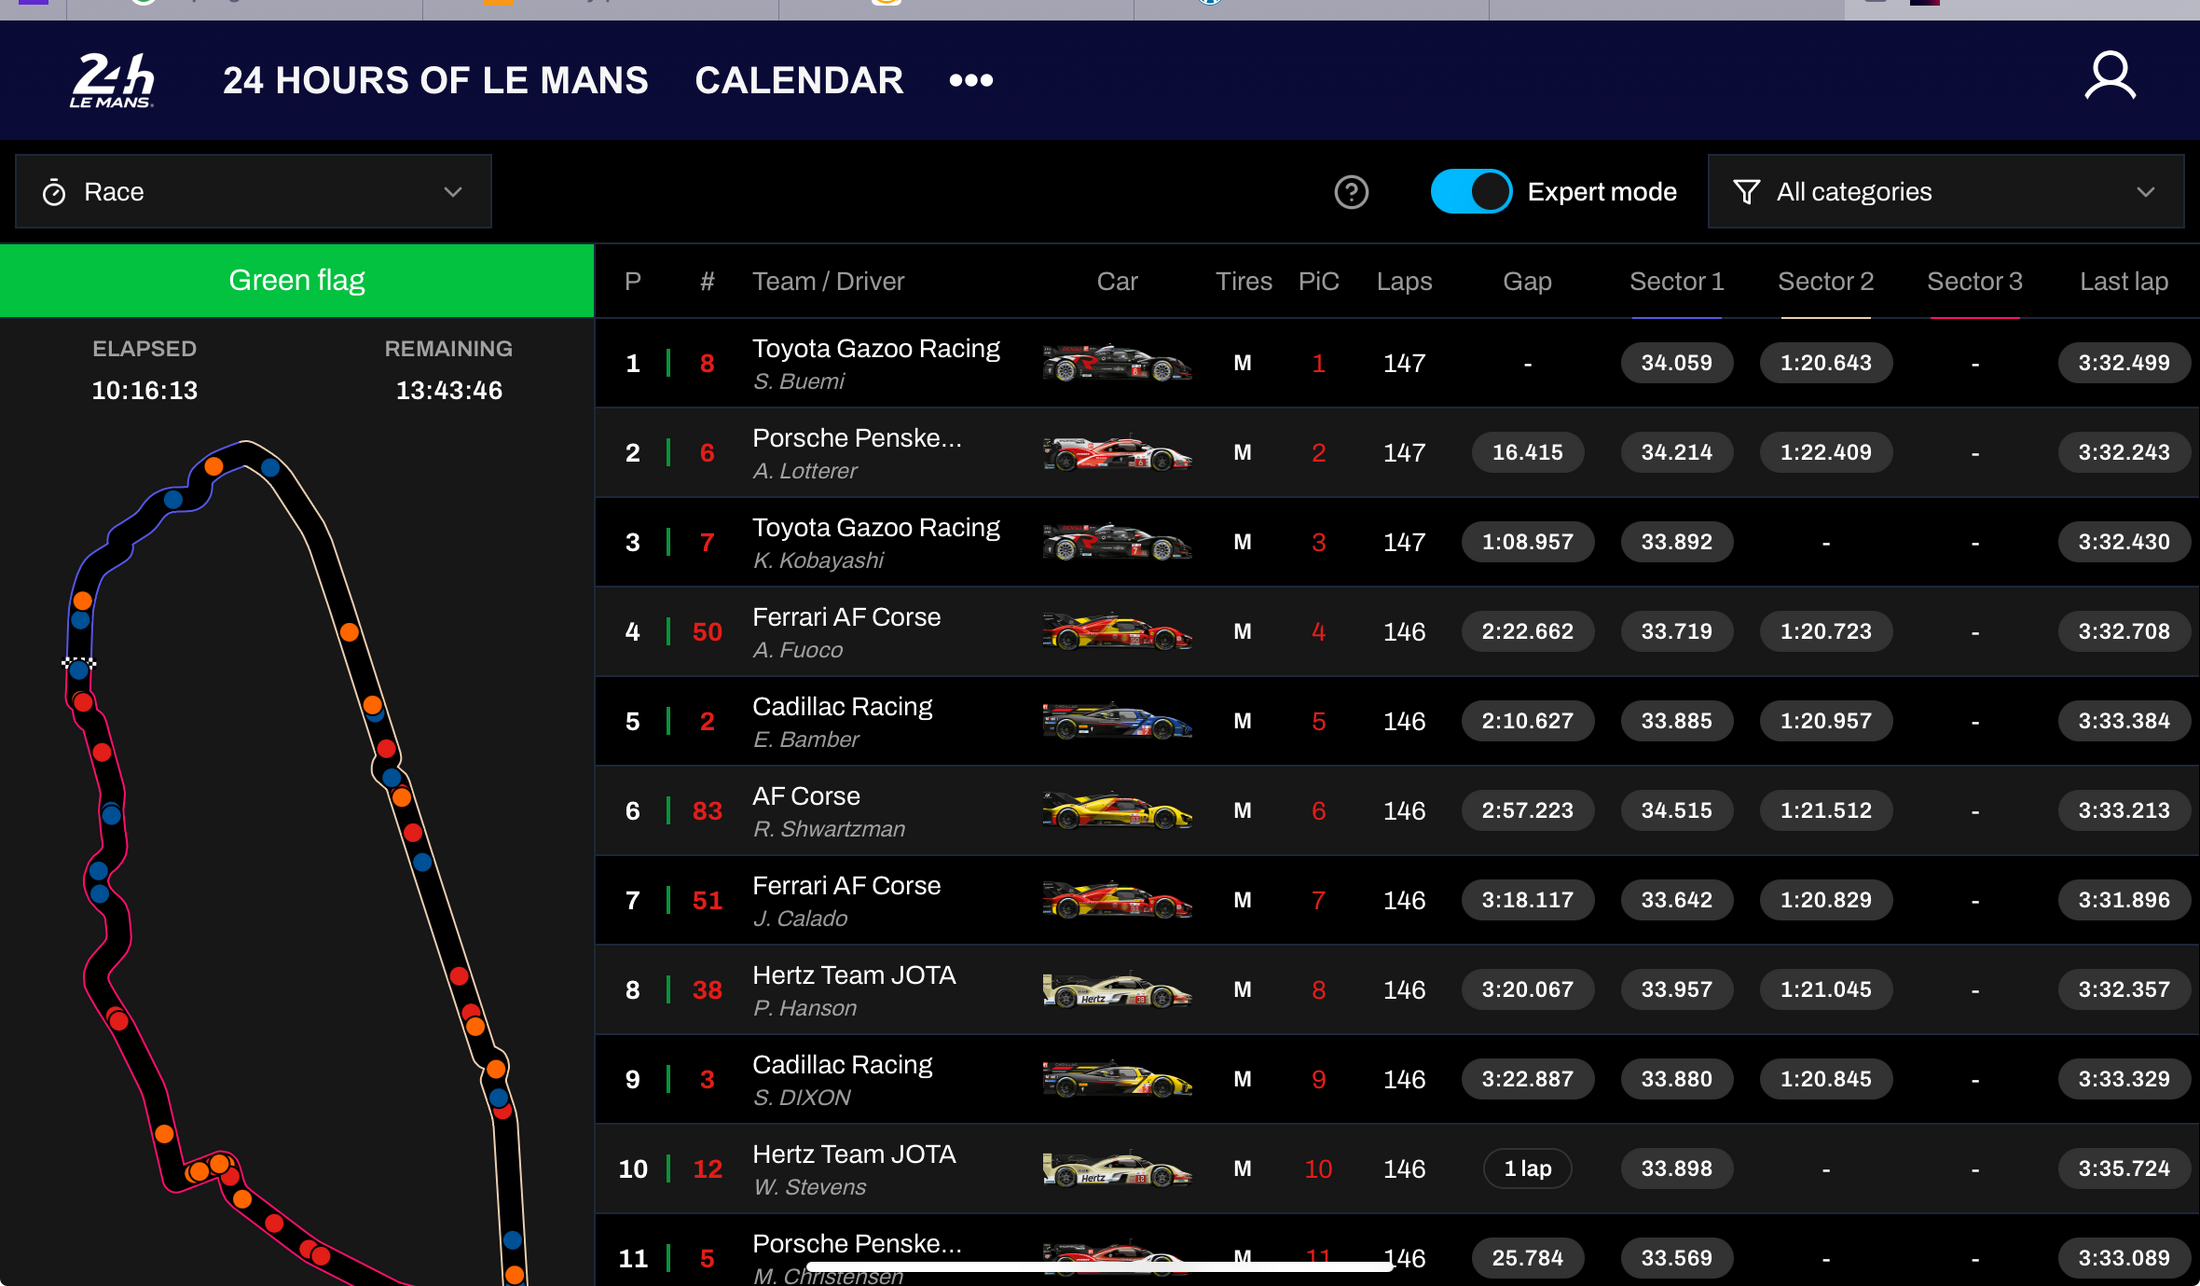Click the help question mark icon
This screenshot has width=2200, height=1286.
point(1351,192)
